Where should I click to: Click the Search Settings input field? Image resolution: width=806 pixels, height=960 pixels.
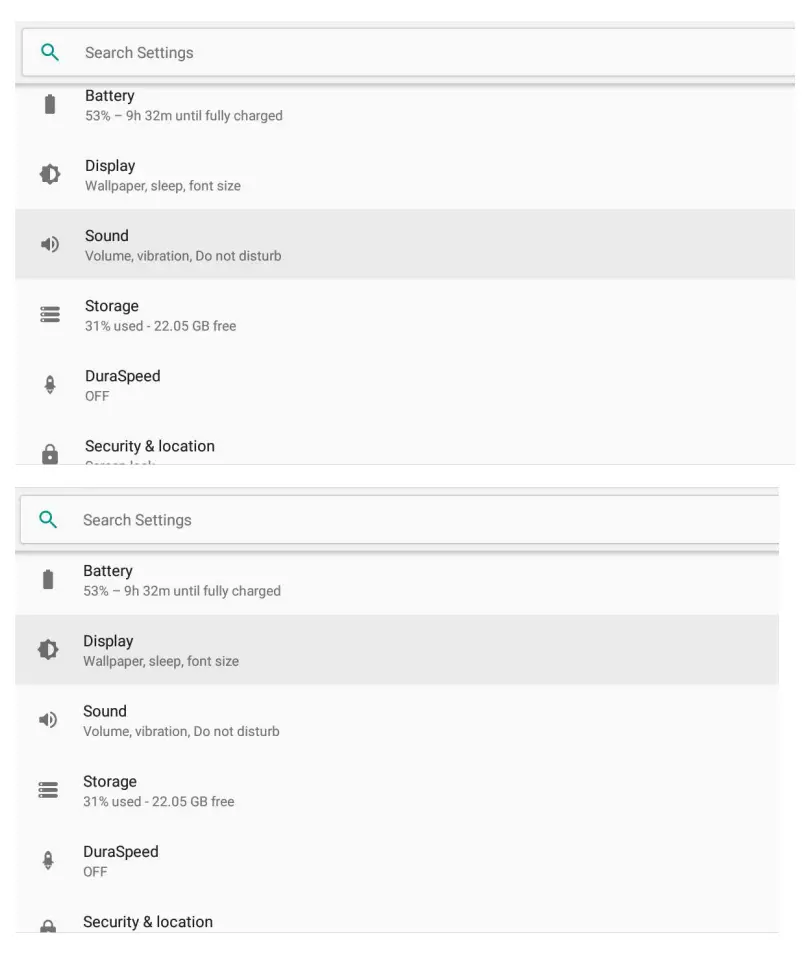300,52
